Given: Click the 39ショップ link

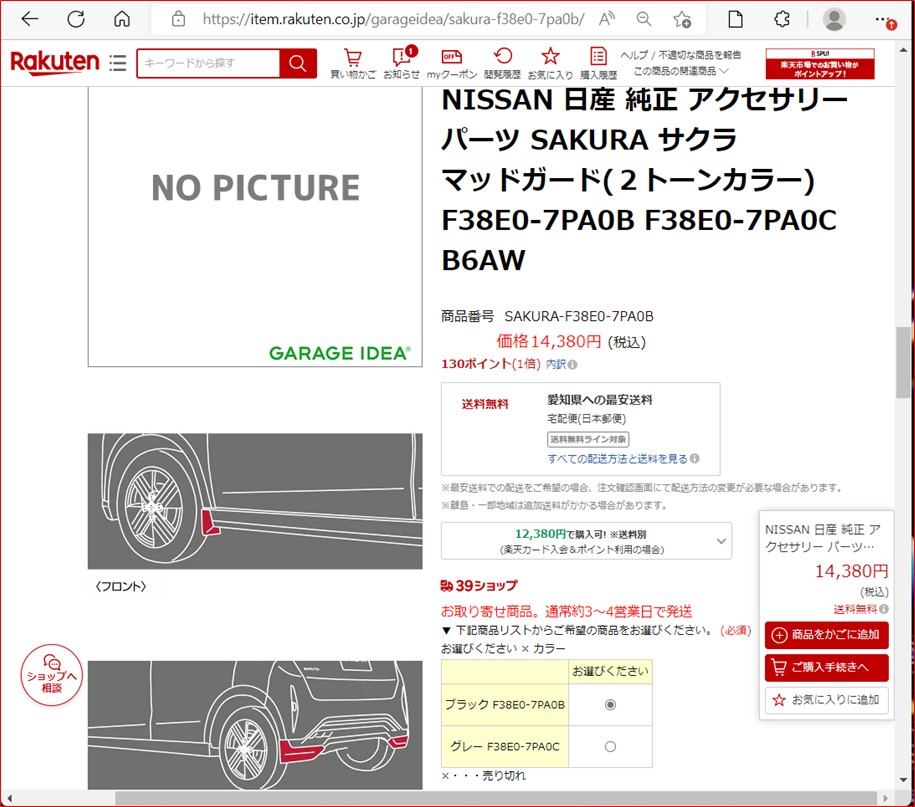Looking at the screenshot, I should (479, 585).
